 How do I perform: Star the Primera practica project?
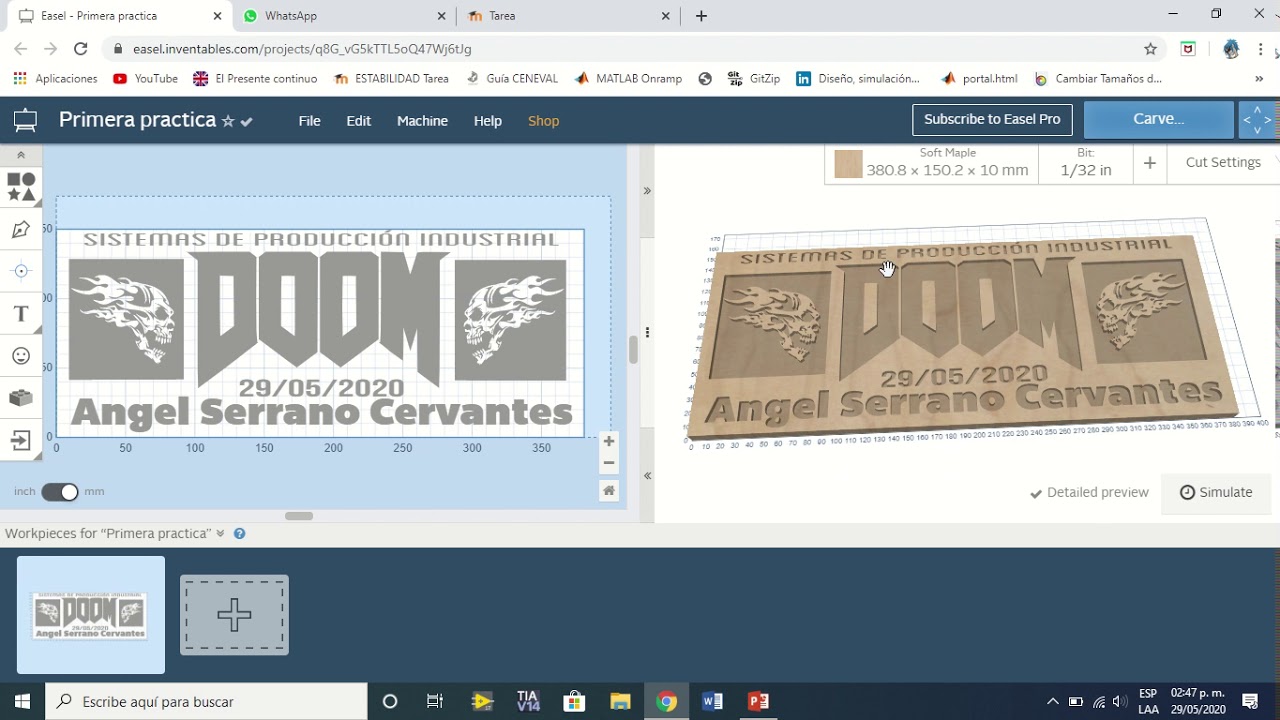pyautogui.click(x=228, y=121)
